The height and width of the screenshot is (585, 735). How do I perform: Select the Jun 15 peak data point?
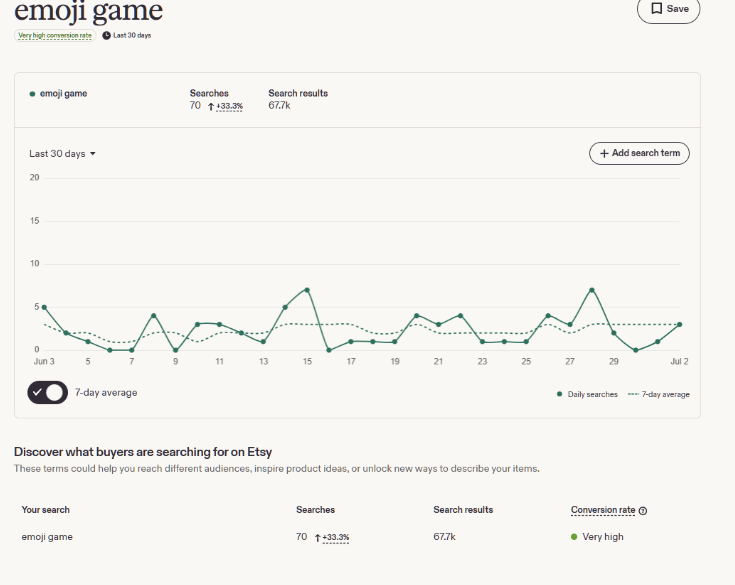tap(307, 290)
